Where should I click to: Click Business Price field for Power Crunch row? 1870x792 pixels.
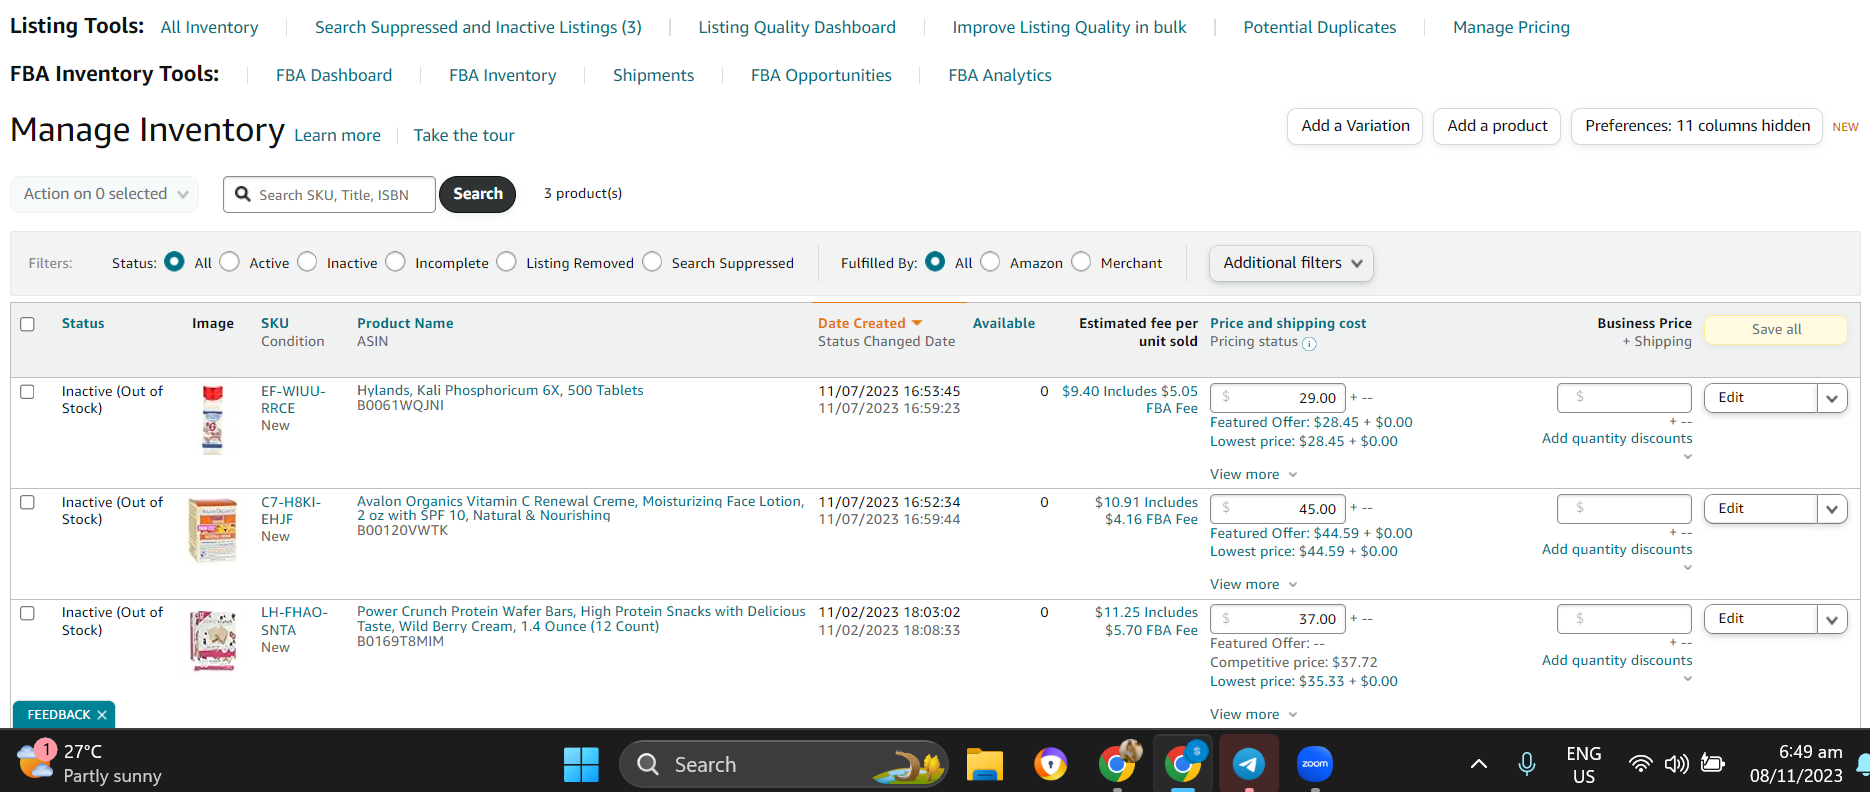1624,619
